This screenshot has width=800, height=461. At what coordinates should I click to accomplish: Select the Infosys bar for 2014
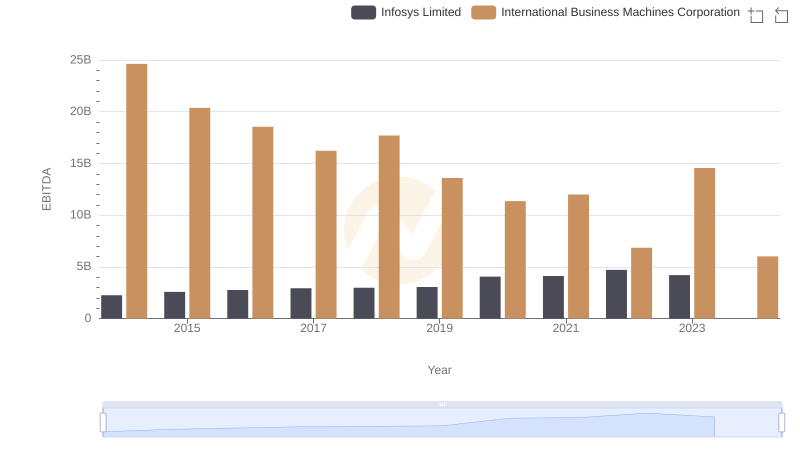click(112, 307)
